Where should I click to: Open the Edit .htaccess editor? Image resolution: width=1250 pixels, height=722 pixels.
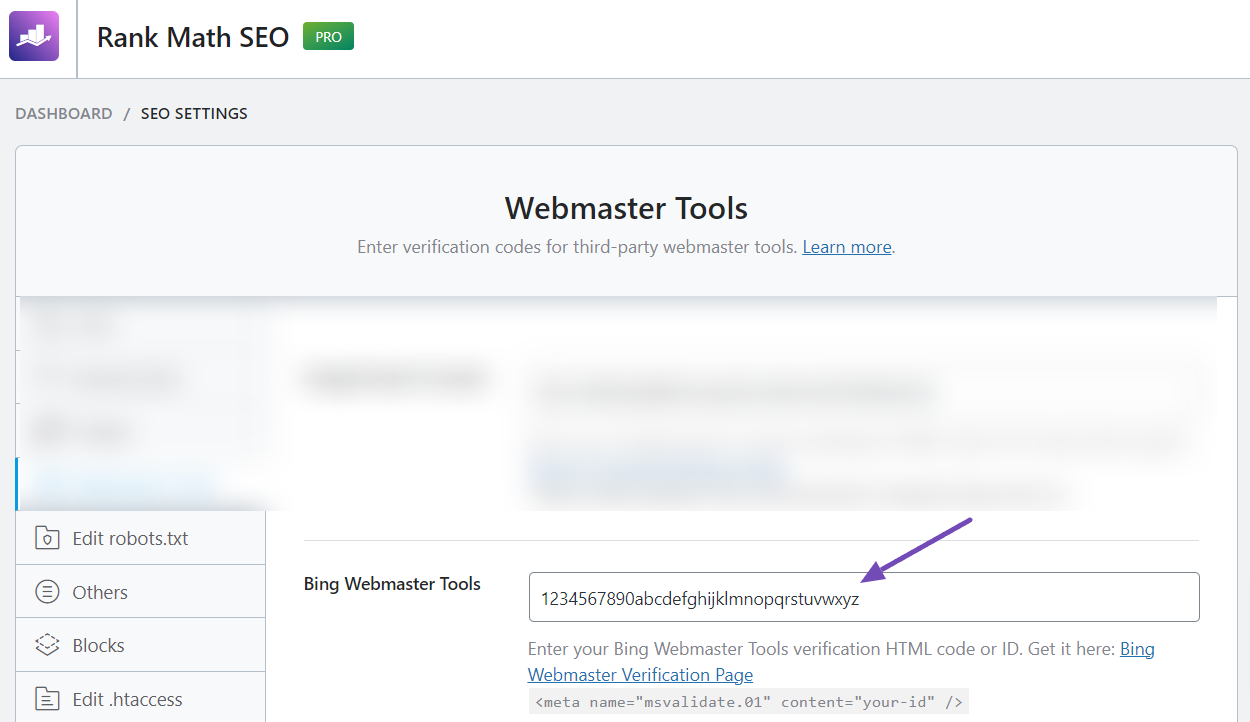click(128, 698)
